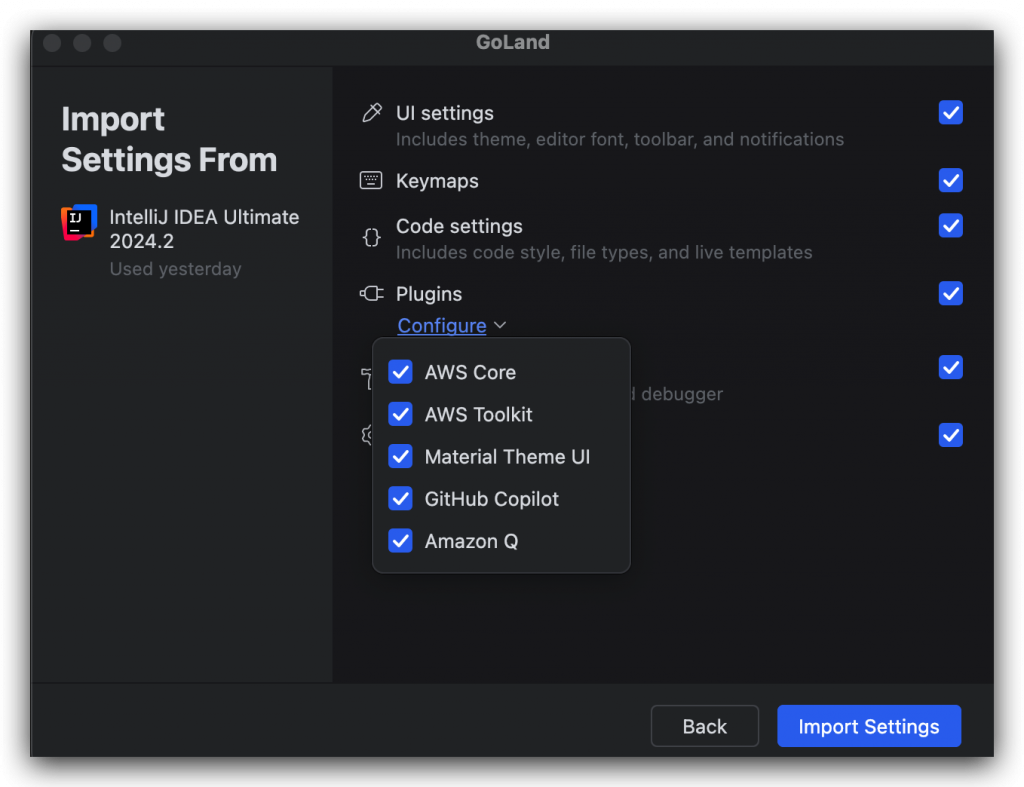This screenshot has width=1024, height=787.
Task: Click the IntelliJ IDEA Ultimate logo icon
Action: click(x=79, y=221)
